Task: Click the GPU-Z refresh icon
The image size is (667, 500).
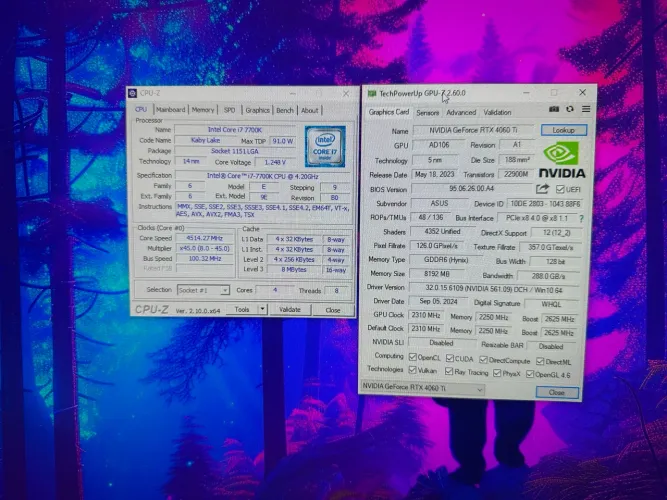Action: point(570,109)
